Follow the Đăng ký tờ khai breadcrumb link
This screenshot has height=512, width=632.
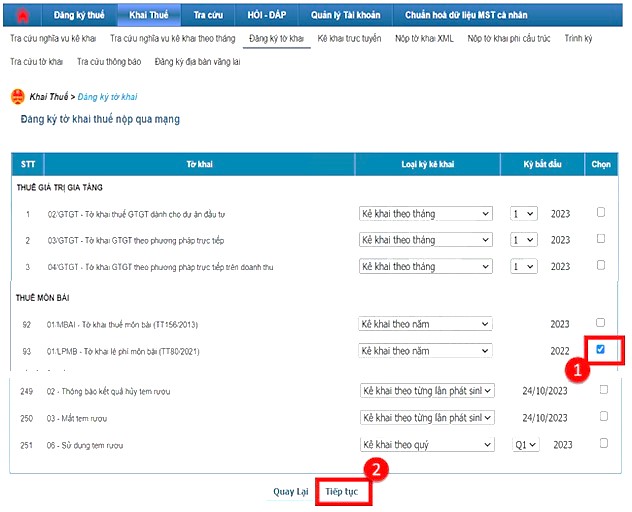click(x=107, y=97)
